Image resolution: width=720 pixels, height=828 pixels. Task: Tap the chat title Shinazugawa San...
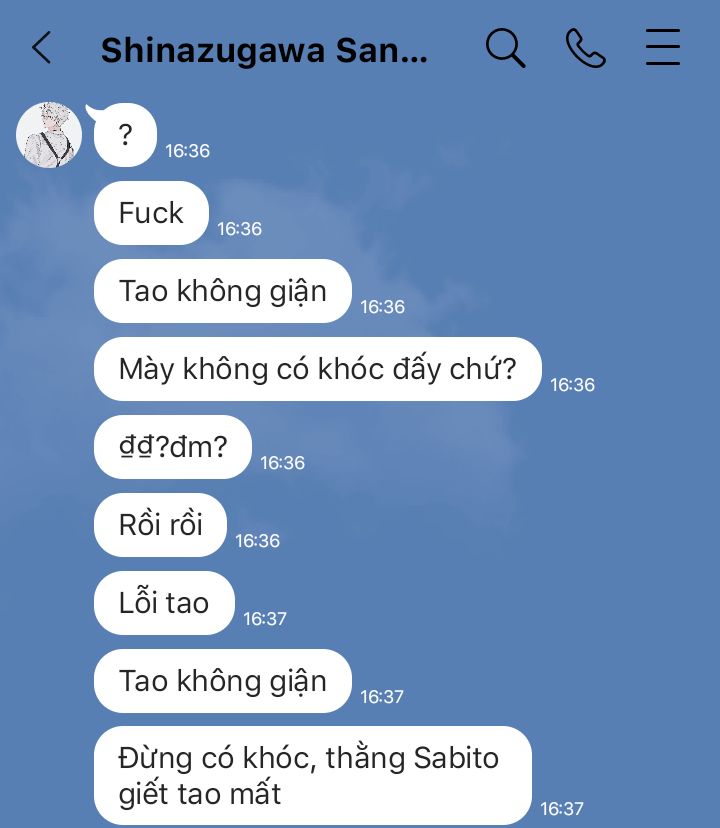tap(264, 51)
